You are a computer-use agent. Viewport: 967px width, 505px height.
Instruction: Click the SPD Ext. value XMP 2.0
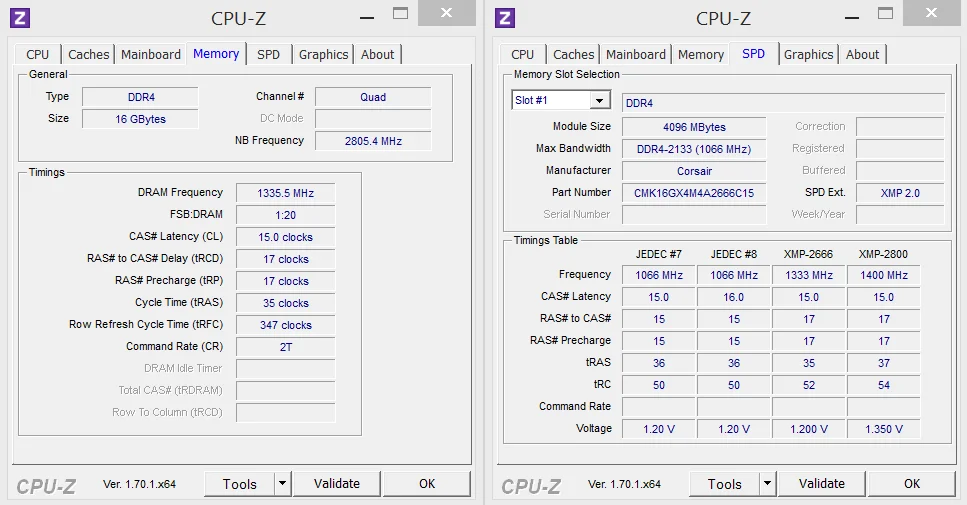pos(900,193)
